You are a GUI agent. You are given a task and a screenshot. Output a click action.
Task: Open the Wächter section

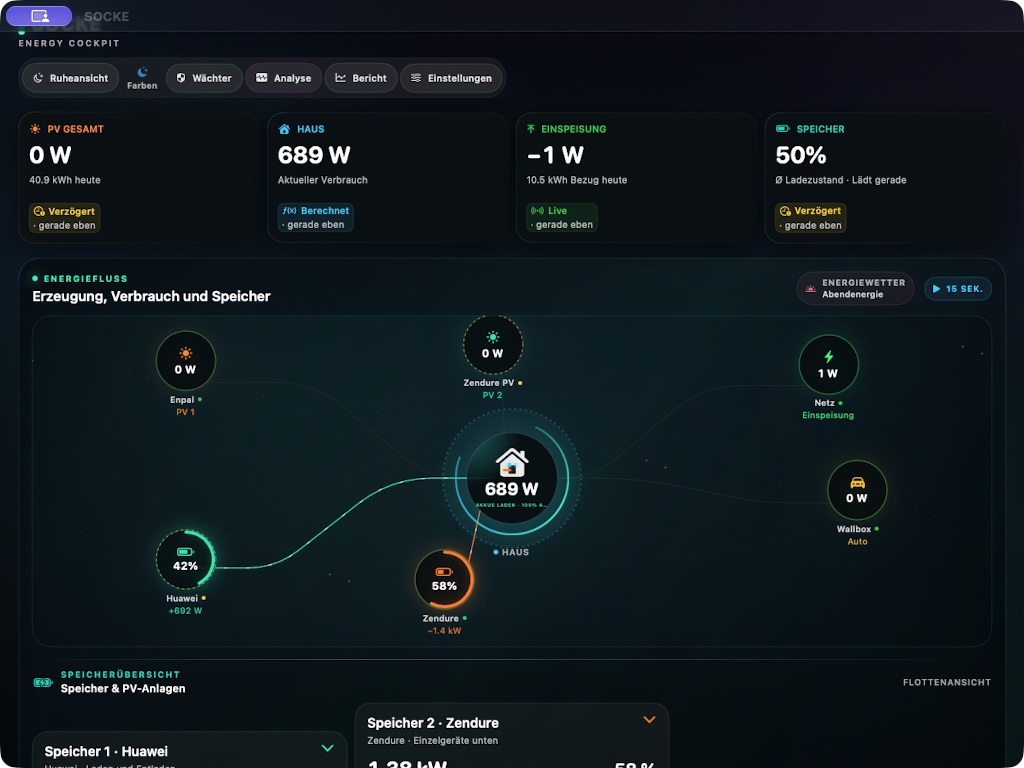204,78
